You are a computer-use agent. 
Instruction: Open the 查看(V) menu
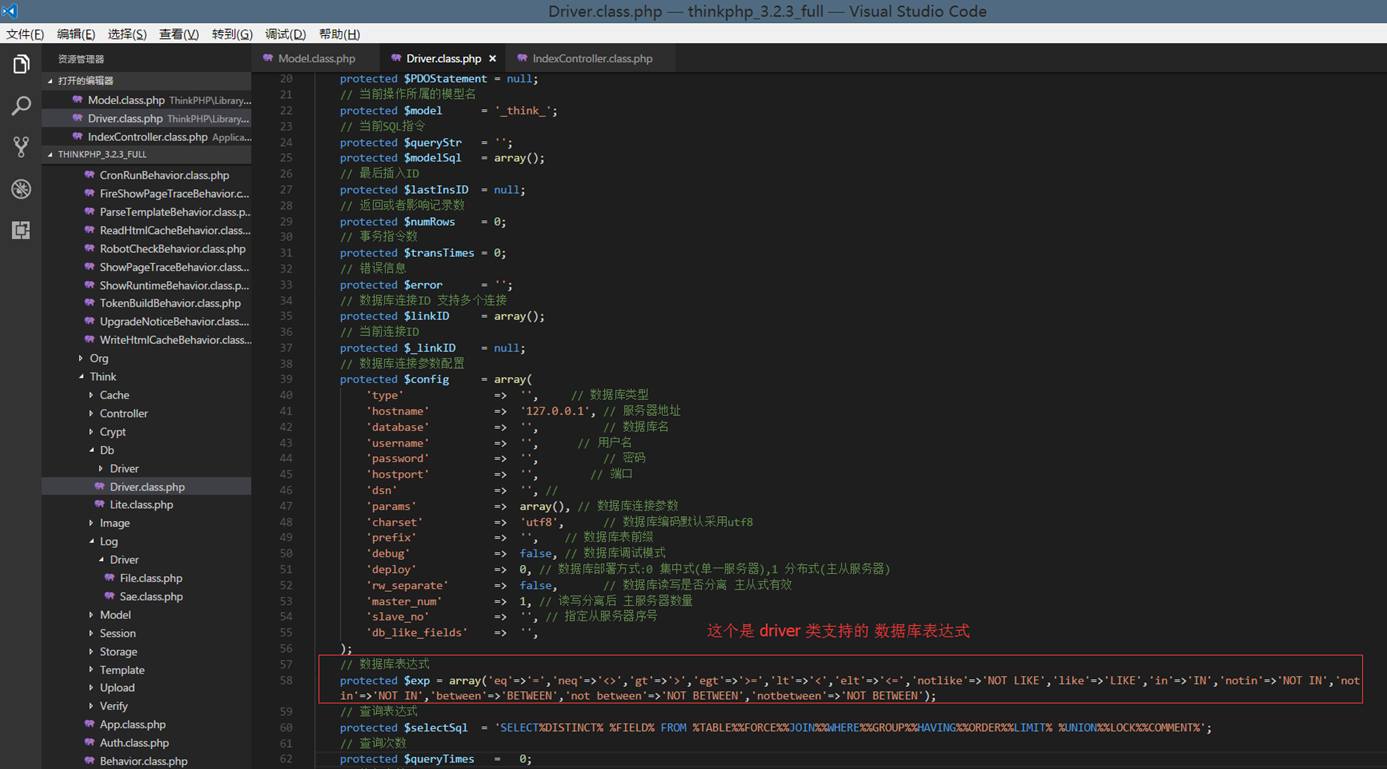(x=179, y=34)
